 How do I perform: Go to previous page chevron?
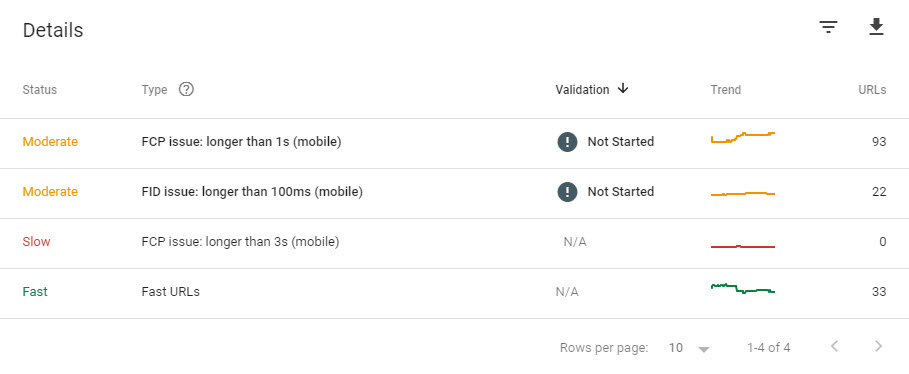[834, 347]
